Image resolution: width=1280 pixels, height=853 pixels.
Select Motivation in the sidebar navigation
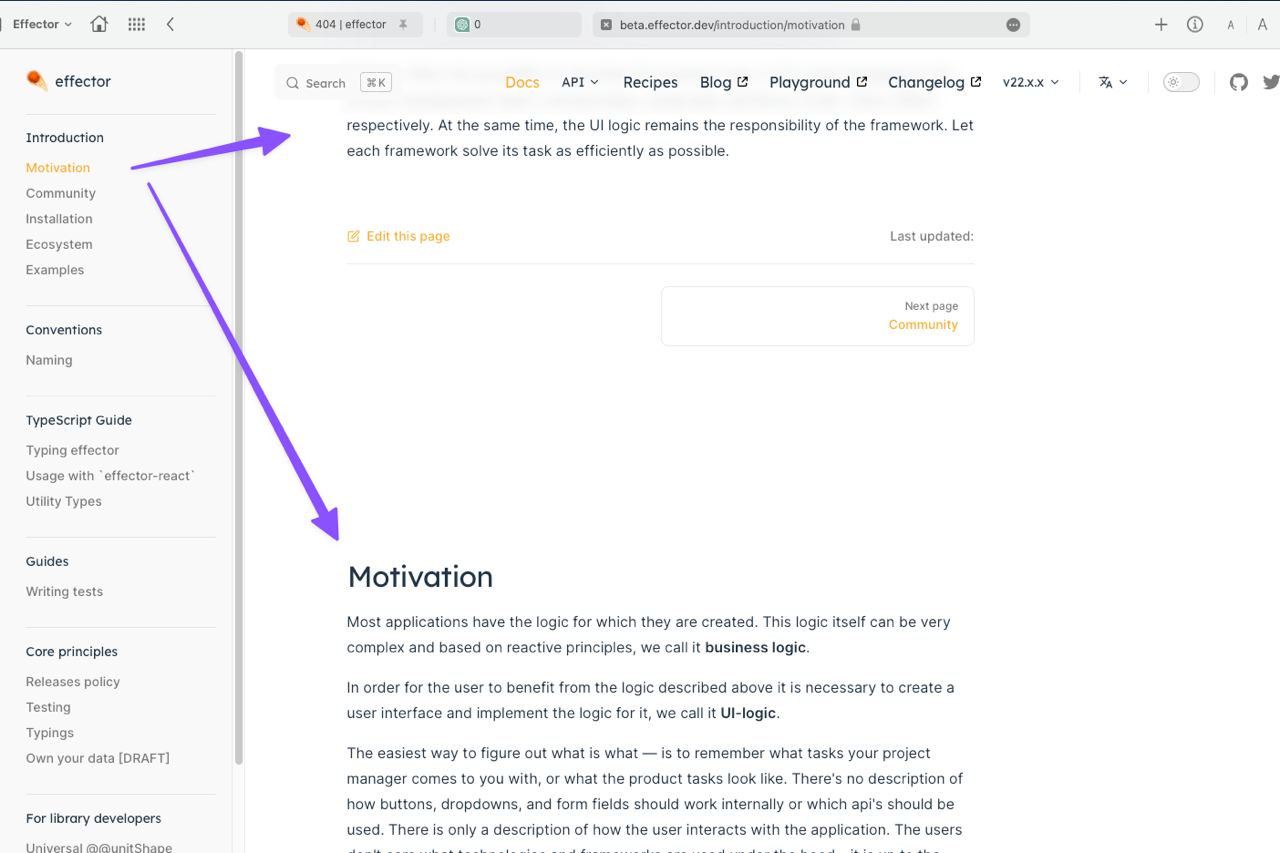click(57, 167)
